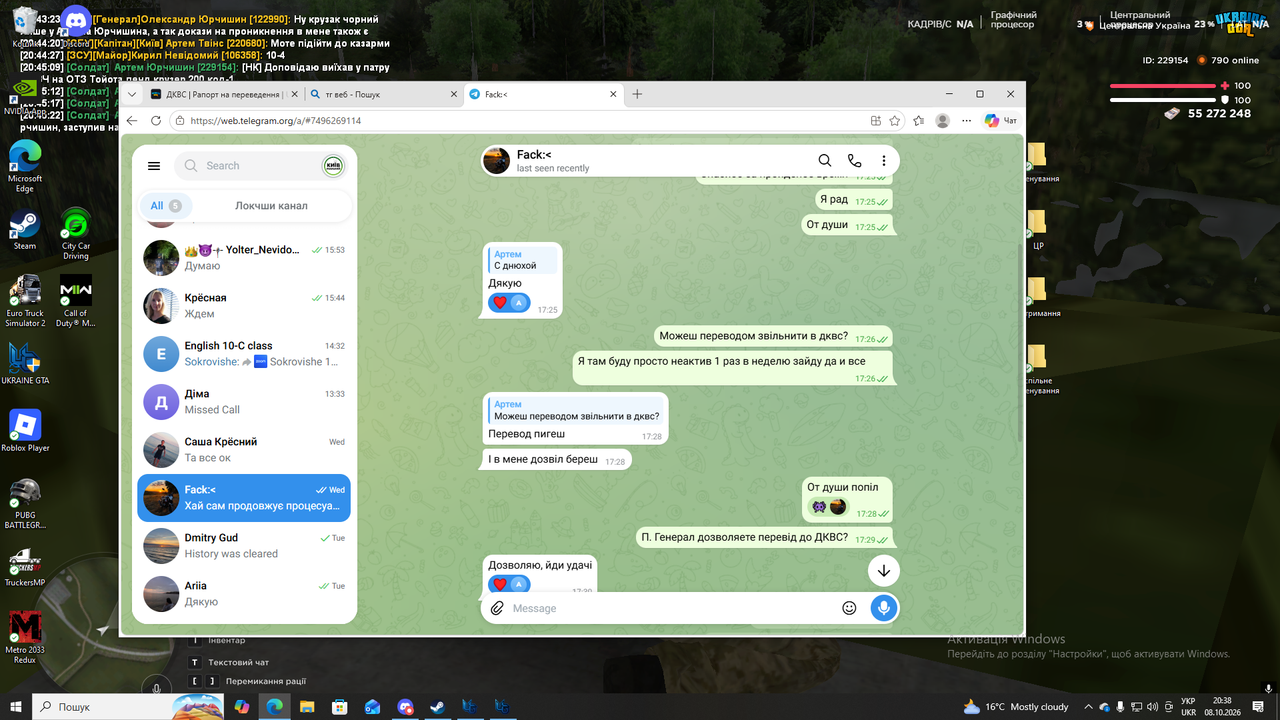
Task: Open the Copilot chat button in Edge
Action: point(1000,121)
